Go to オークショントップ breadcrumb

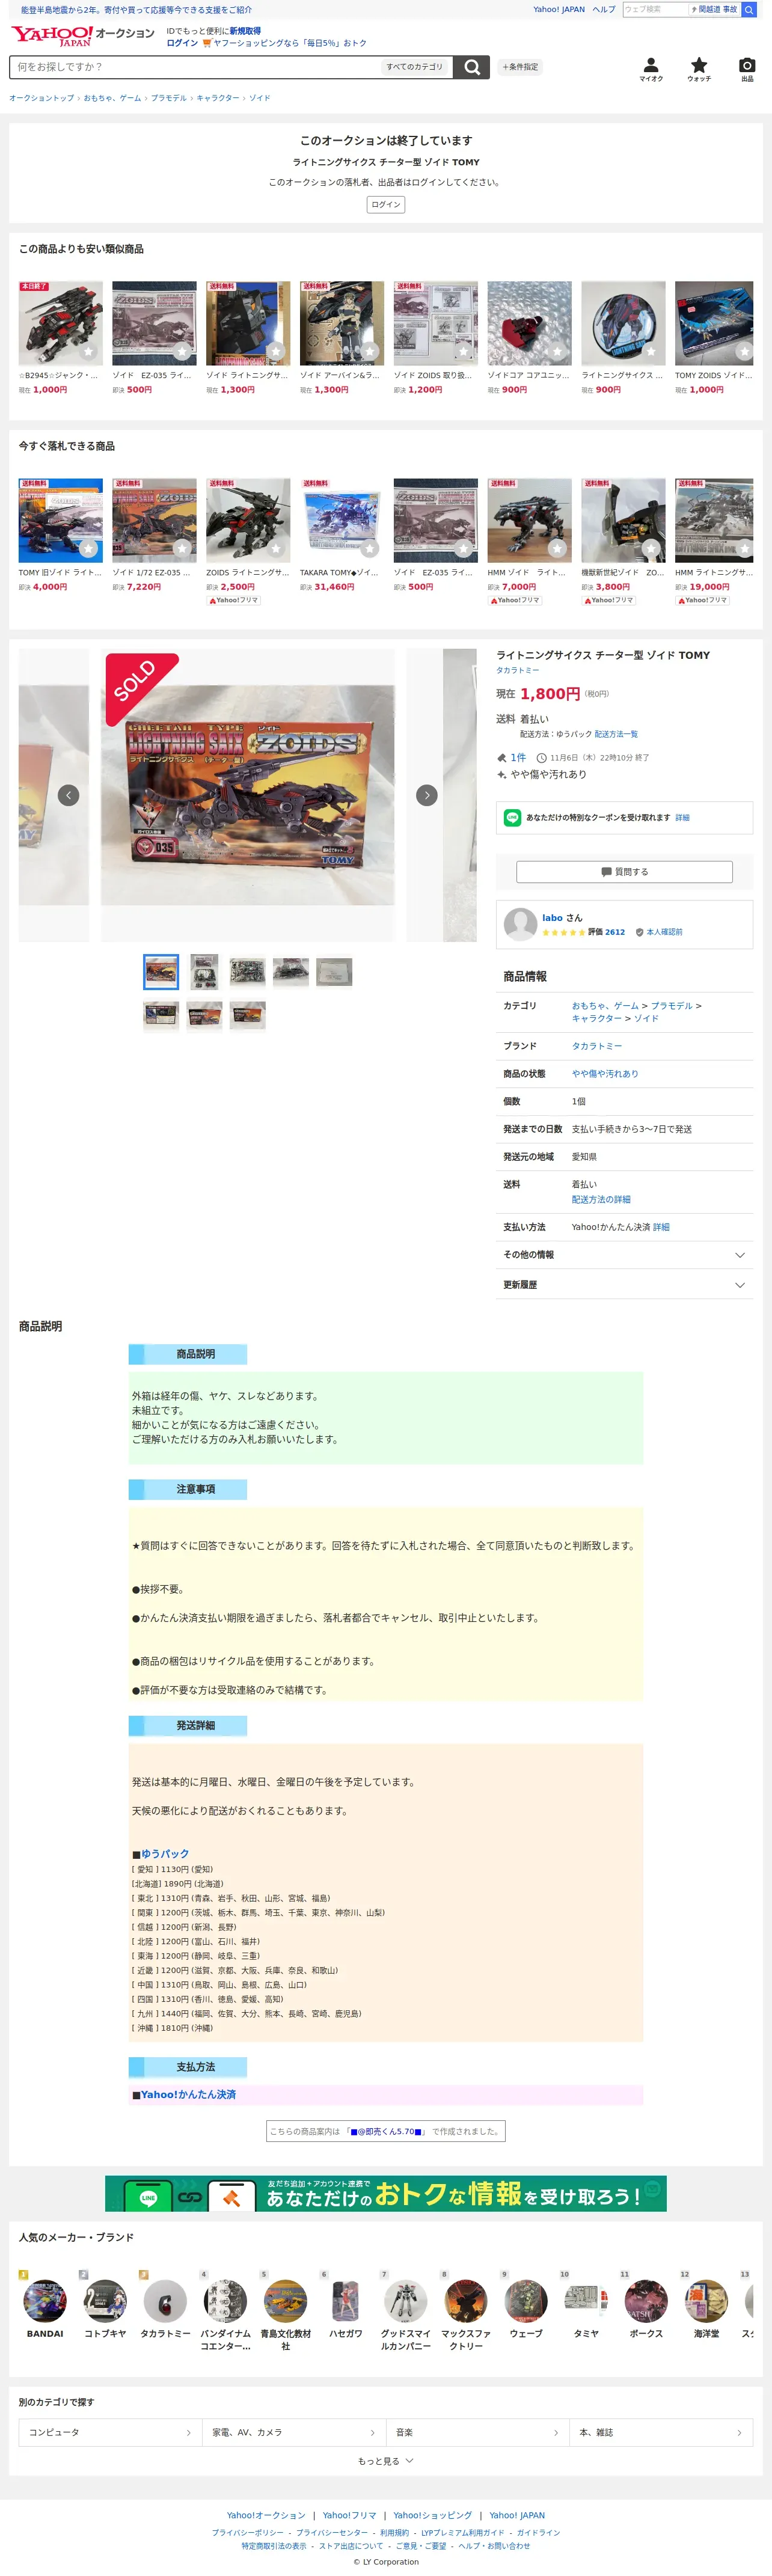coord(42,98)
